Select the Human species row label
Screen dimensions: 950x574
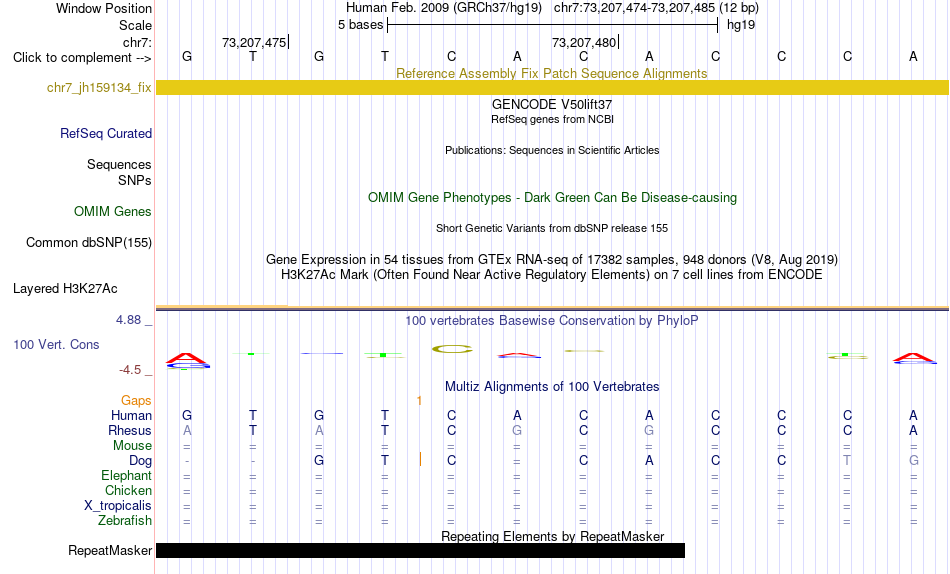(x=131, y=415)
